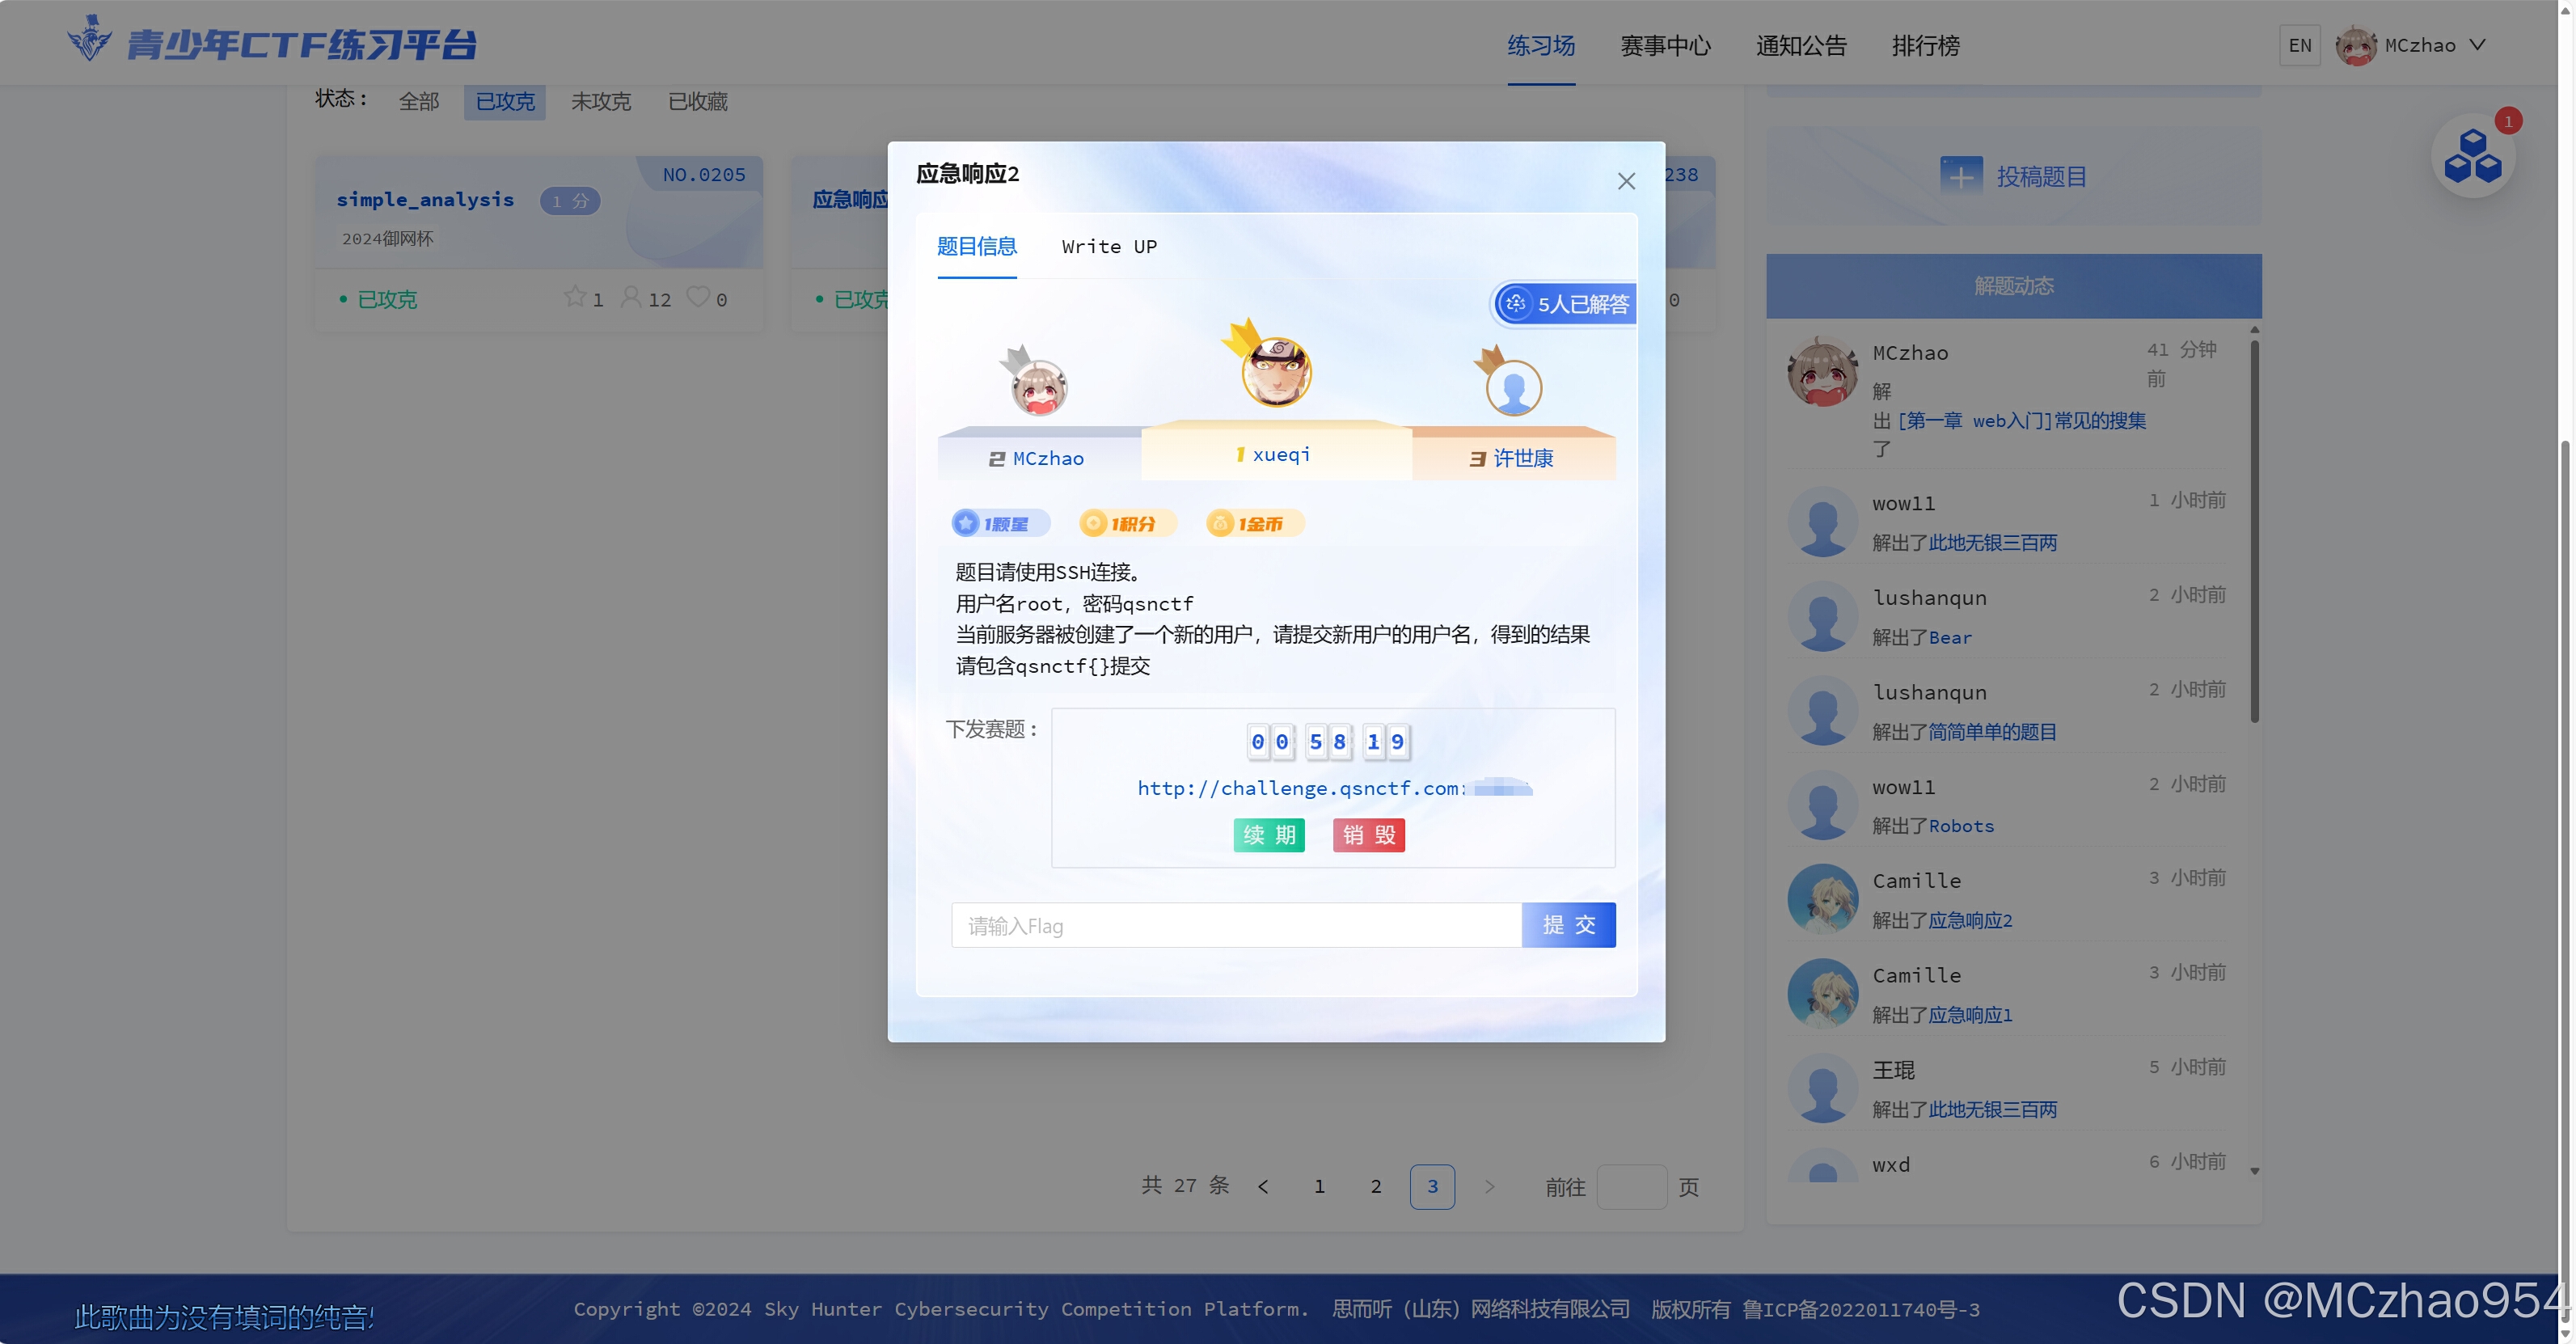Screen dimensions: 2576x1344
Task: Open the 排行榜 menu item
Action: (1925, 46)
